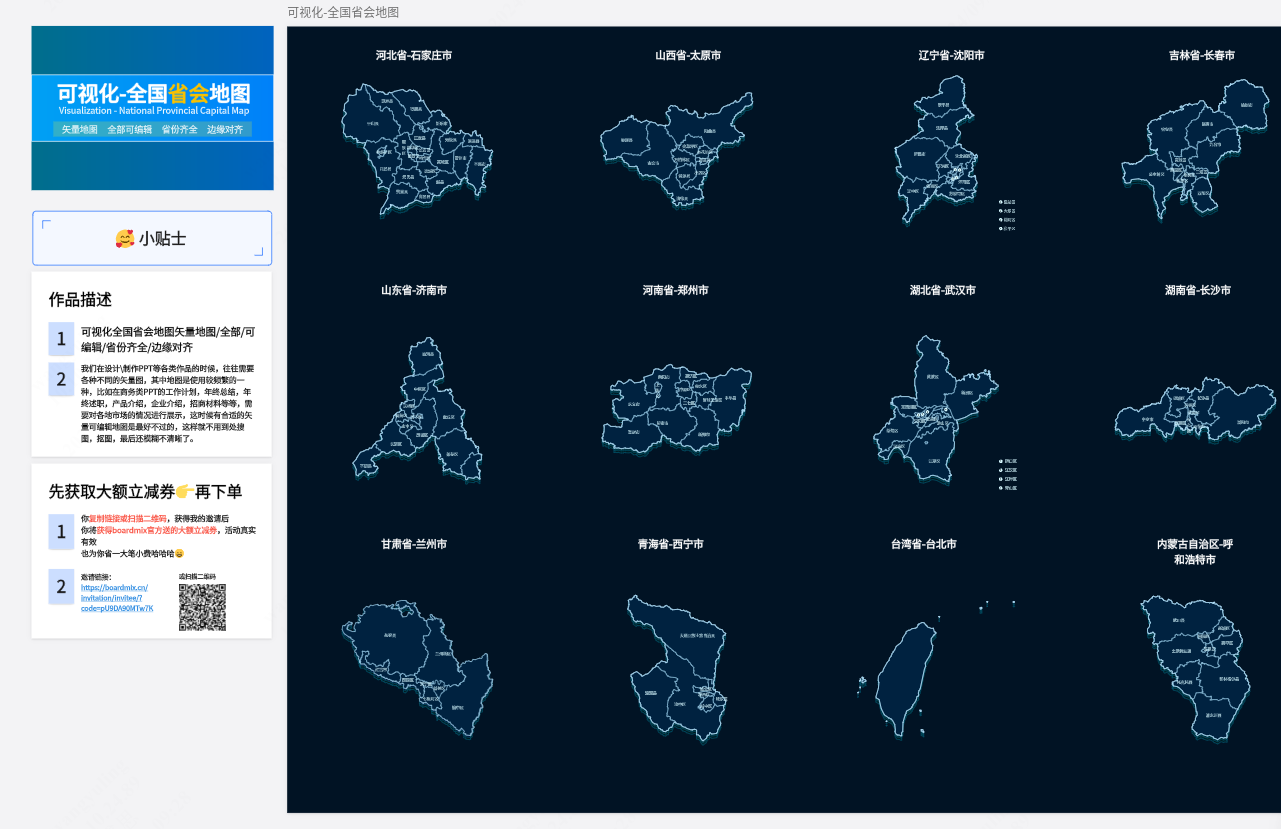Select the 辽宁省-沈阳市 map graphic

938,150
